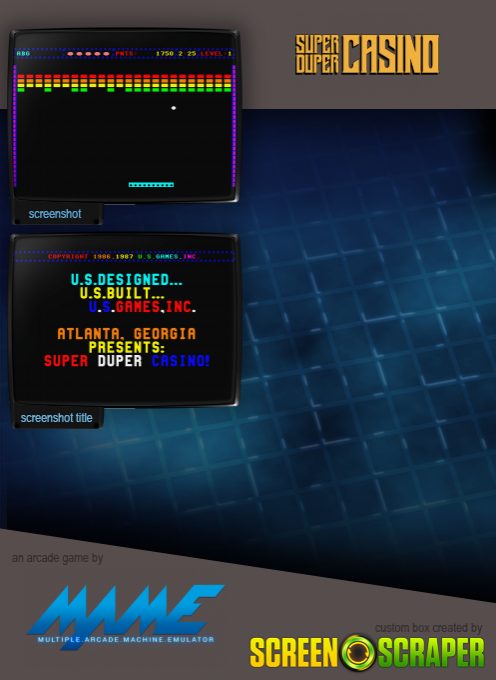Click the green SCRAPER word of logo
This screenshot has height=680, width=496.
coord(431,652)
